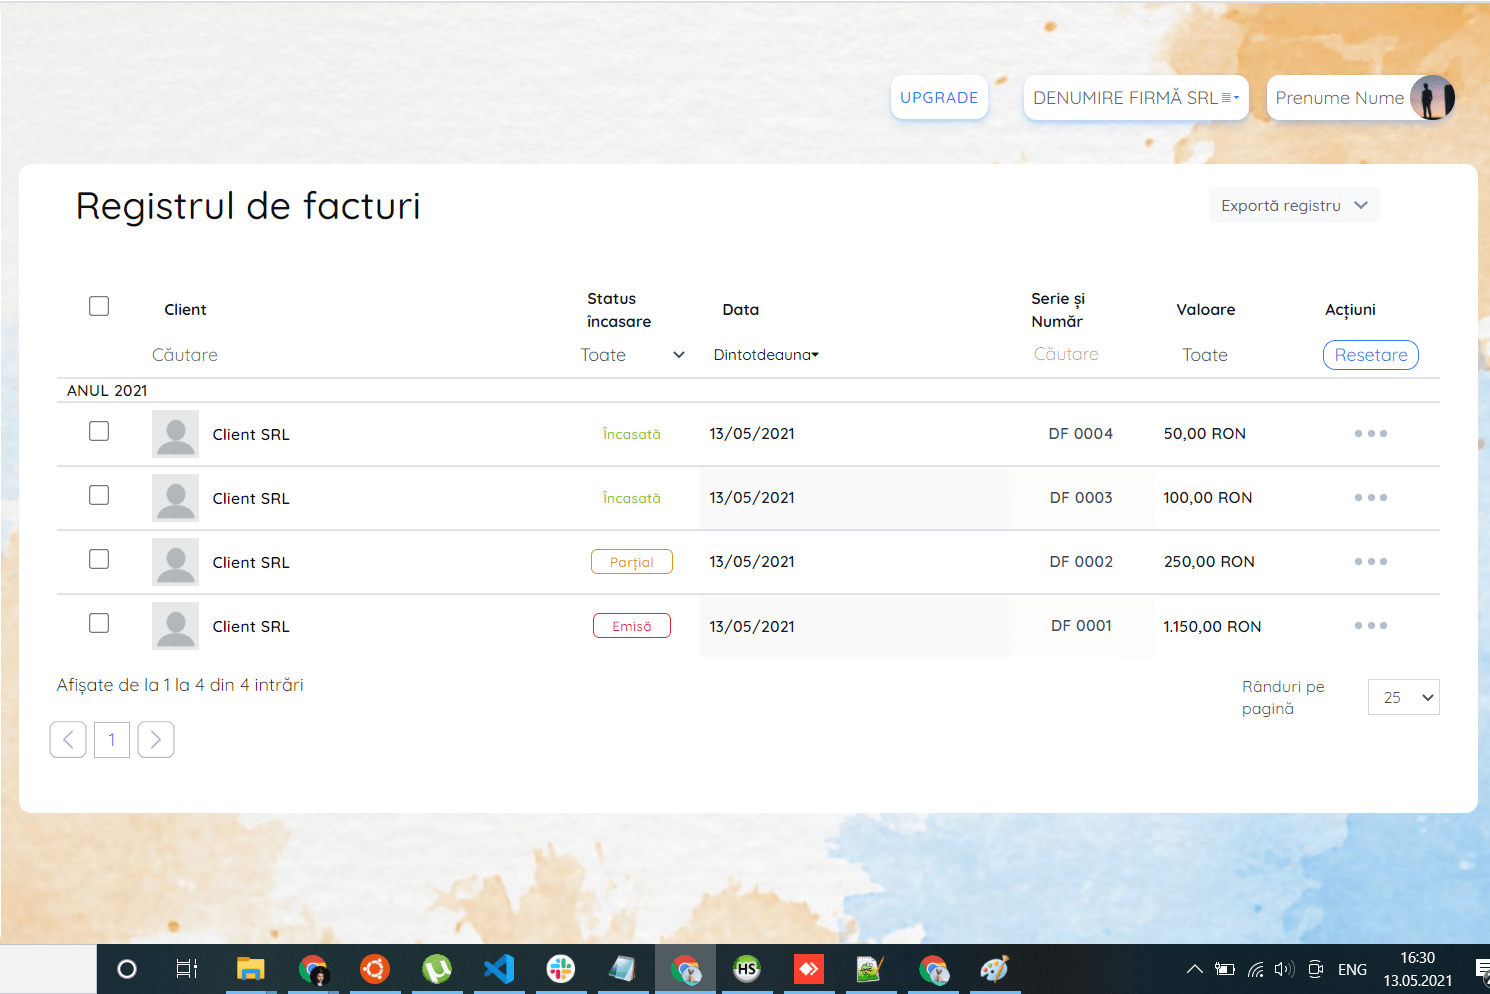Check the checkbox on the Emisă invoice row
The height and width of the screenshot is (994, 1490).
[98, 622]
